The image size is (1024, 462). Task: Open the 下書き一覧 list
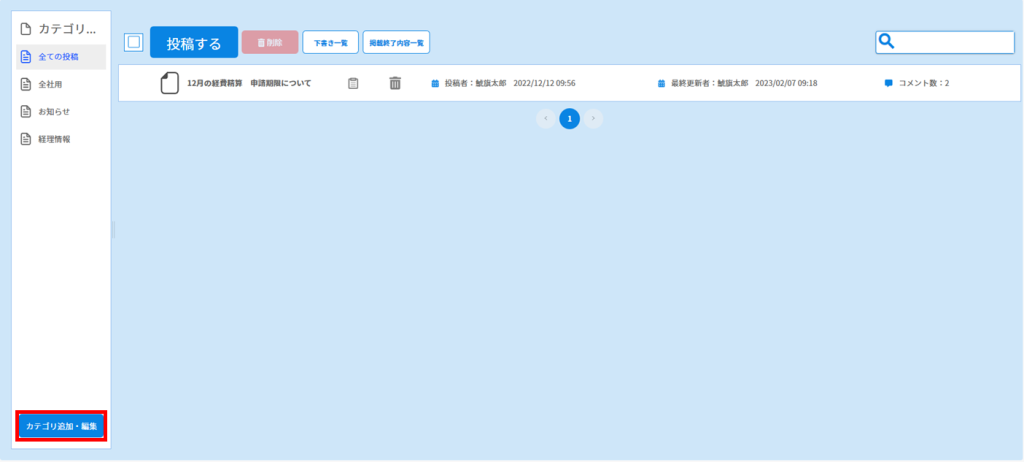330,42
